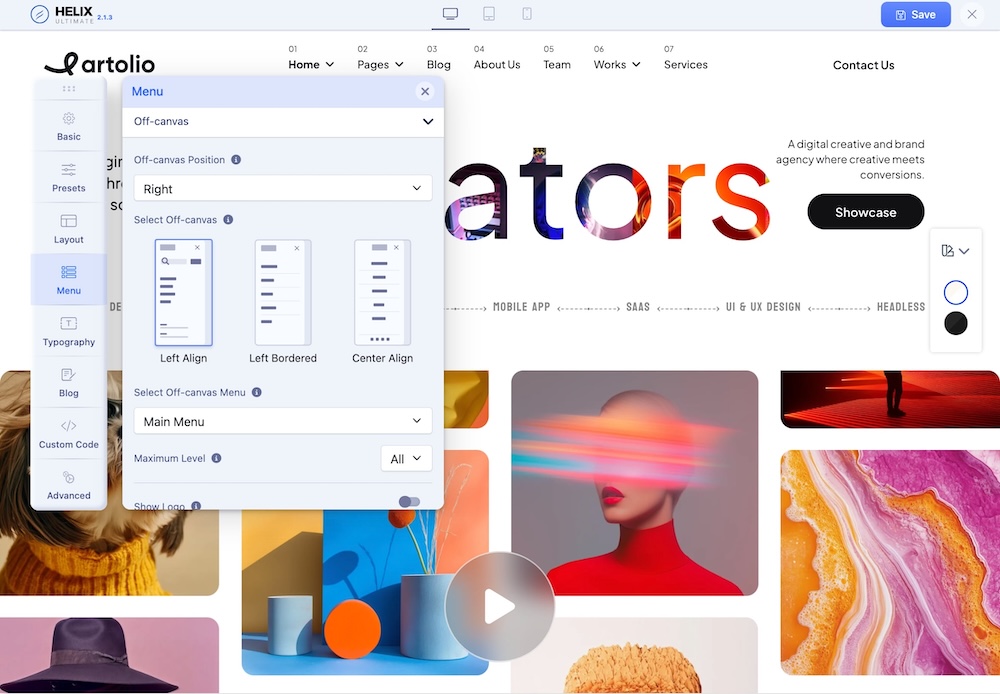Toggle the Show Logo switch

point(409,502)
